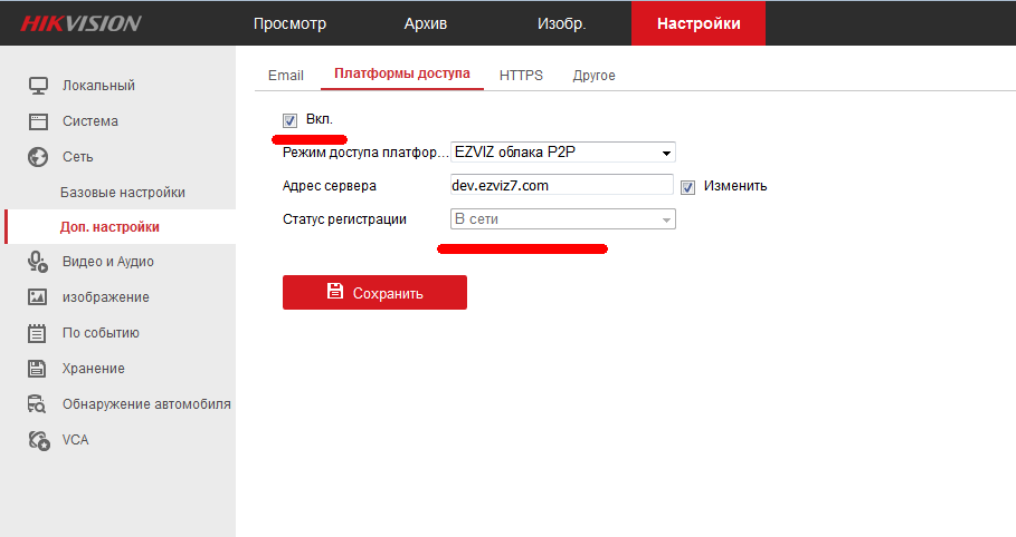Image resolution: width=1016 pixels, height=537 pixels.
Task: Open the HTTPS tab
Action: [x=521, y=76]
